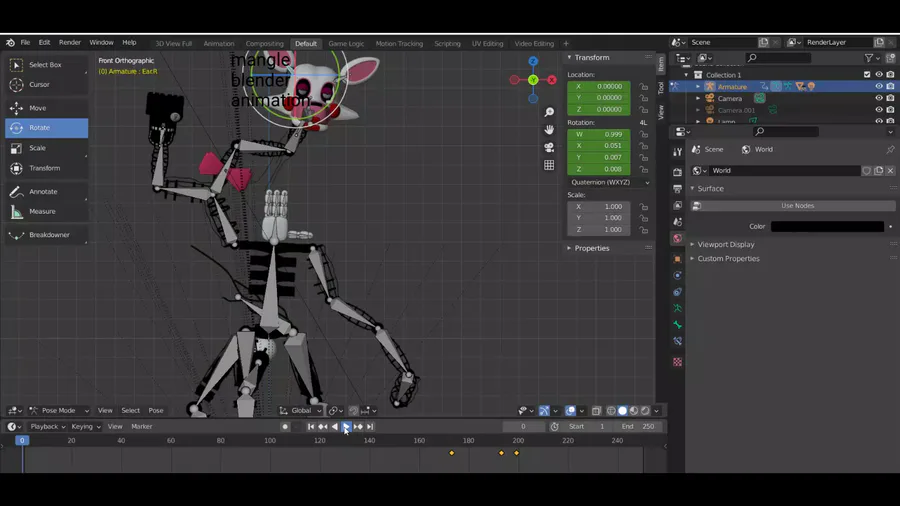Activate the Breakdowner tool
This screenshot has height=506, width=900.
(x=46, y=235)
